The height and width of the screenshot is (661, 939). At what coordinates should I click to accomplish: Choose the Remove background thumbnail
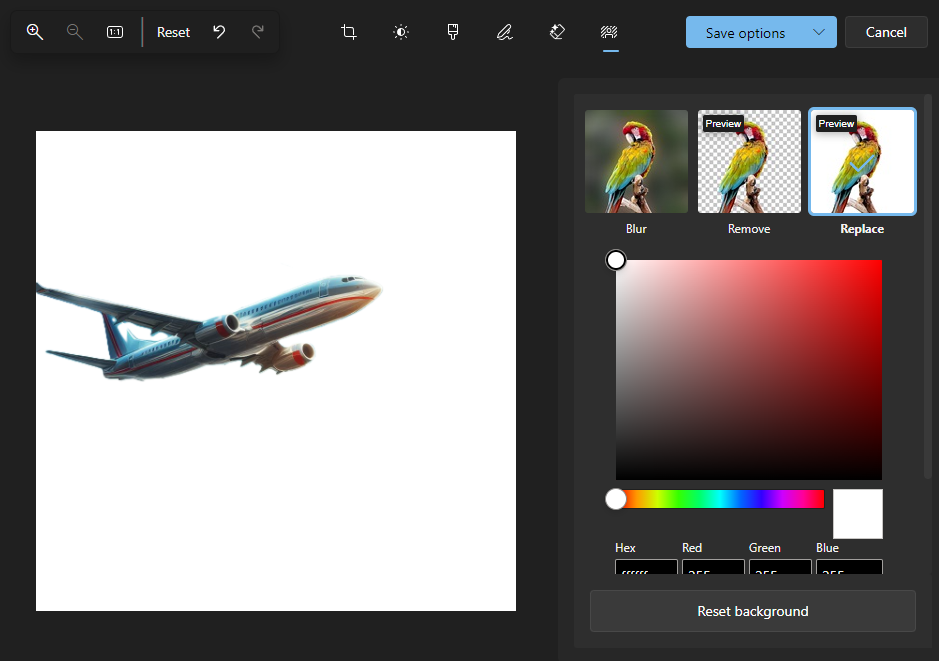click(749, 161)
